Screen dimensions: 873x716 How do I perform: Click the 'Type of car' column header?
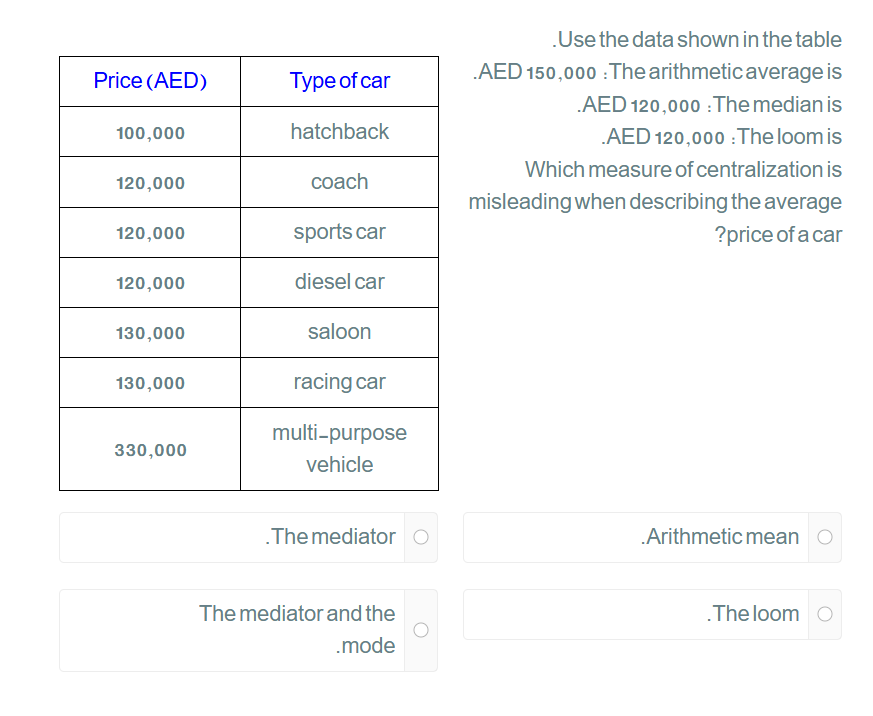coord(339,81)
